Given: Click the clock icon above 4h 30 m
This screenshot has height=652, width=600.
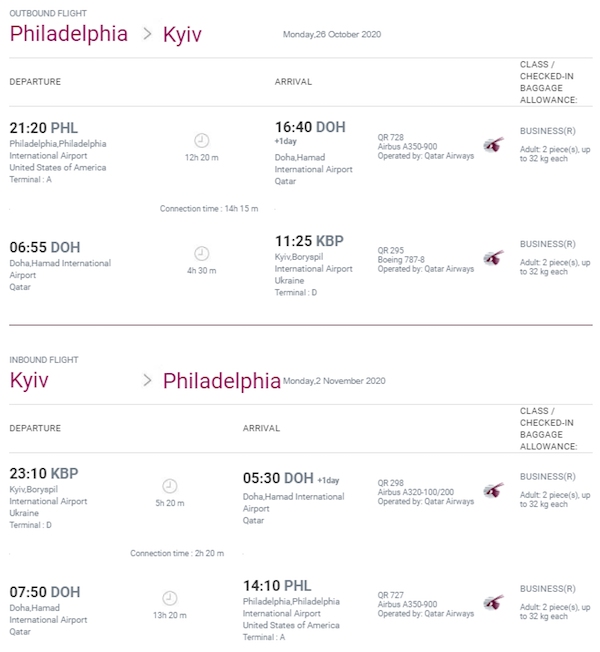Looking at the screenshot, I should click(x=202, y=253).
